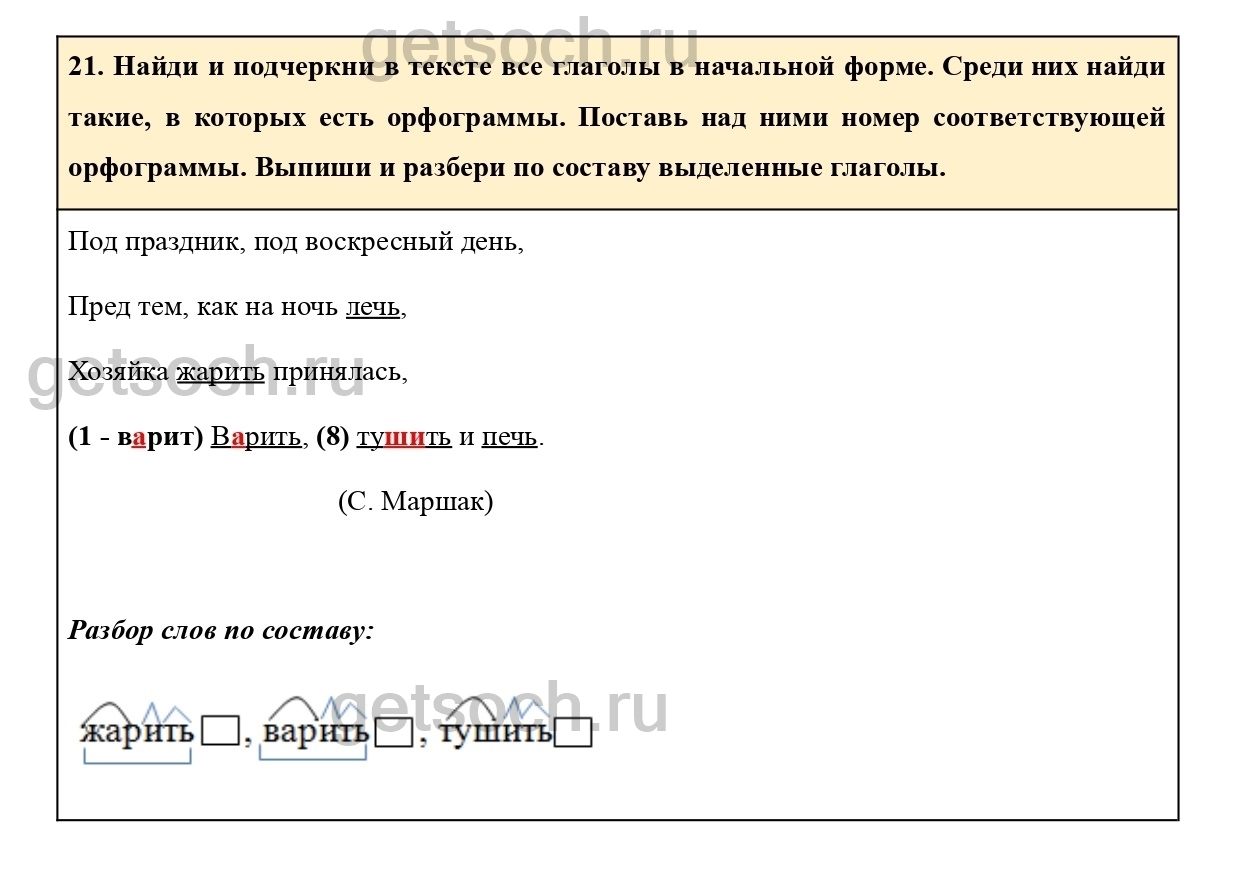The image size is (1240, 878).
Task: Click the first line "Под праздник, под воскресный день"
Action: click(295, 242)
